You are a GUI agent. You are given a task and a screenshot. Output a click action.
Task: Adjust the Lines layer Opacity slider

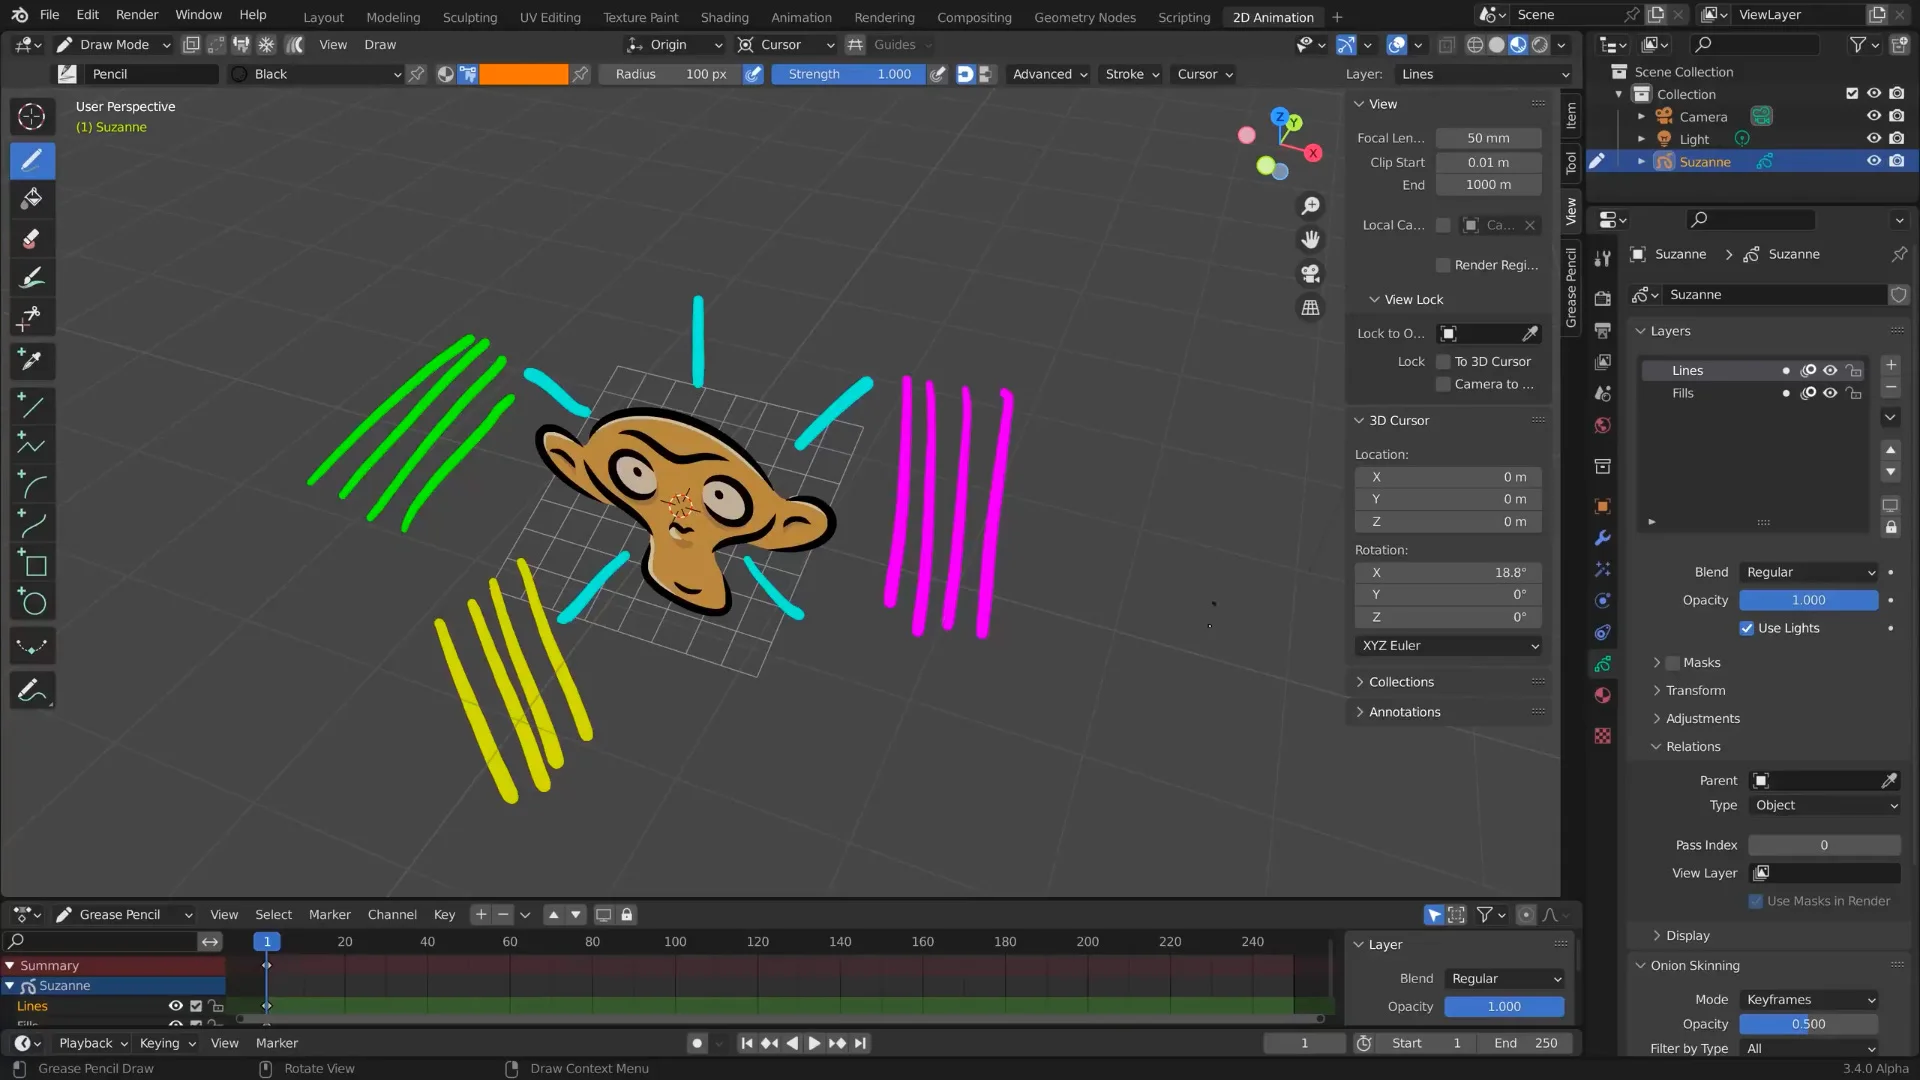1808,600
